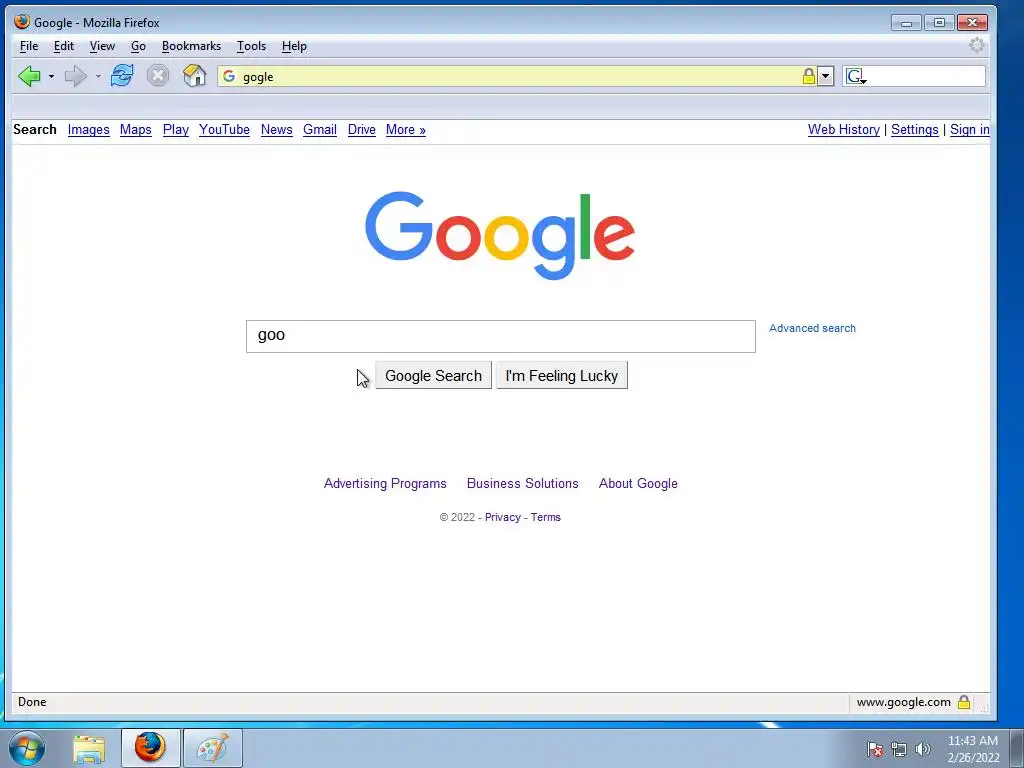Image resolution: width=1024 pixels, height=768 pixels.
Task: Open the Terms link in footer
Action: (545, 517)
